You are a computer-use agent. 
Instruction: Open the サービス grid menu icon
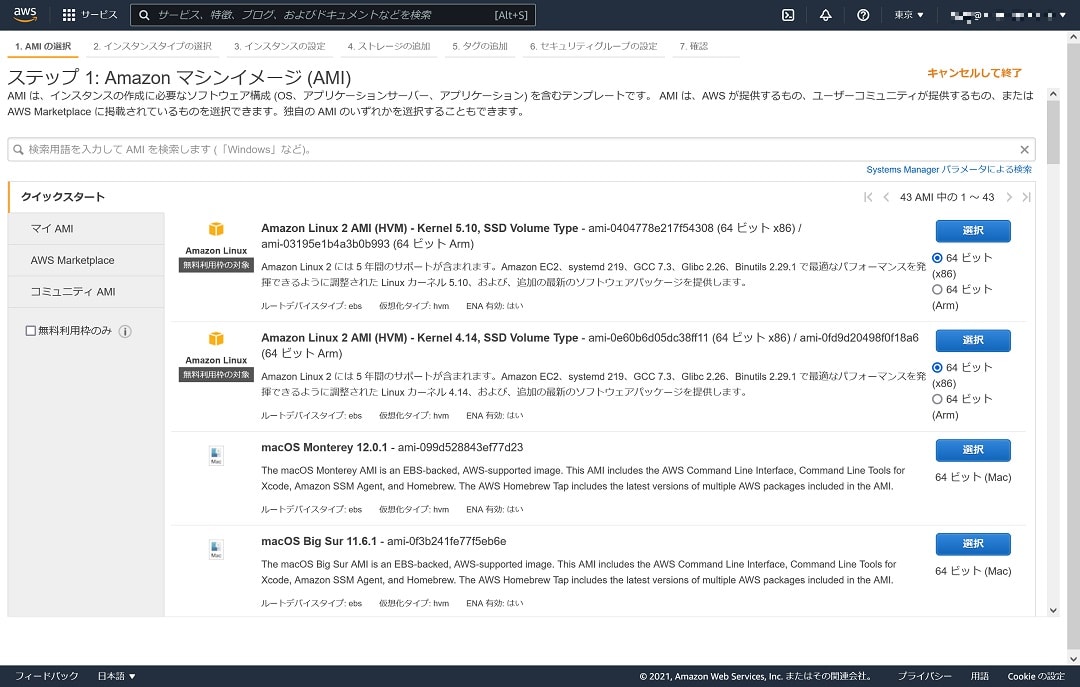[69, 14]
